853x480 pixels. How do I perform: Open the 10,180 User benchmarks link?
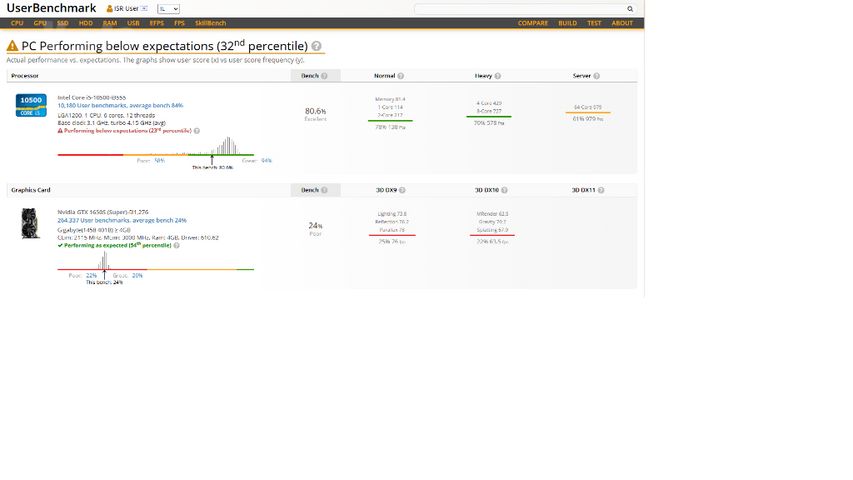[x=120, y=105]
